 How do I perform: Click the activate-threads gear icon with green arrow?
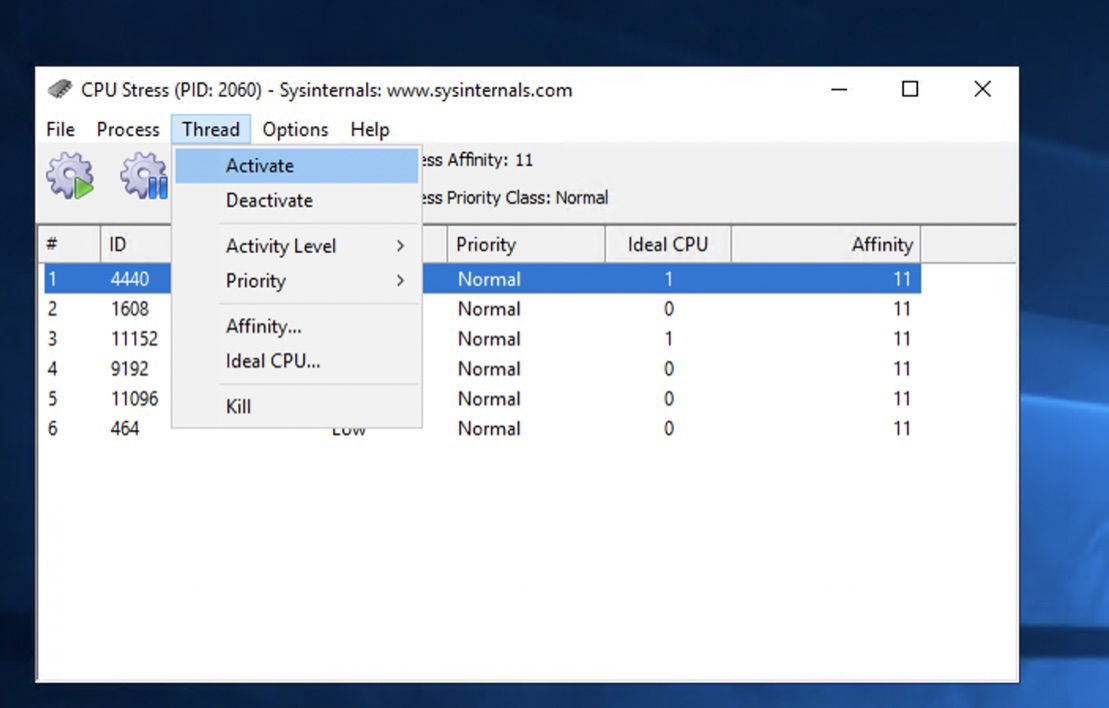[x=70, y=175]
